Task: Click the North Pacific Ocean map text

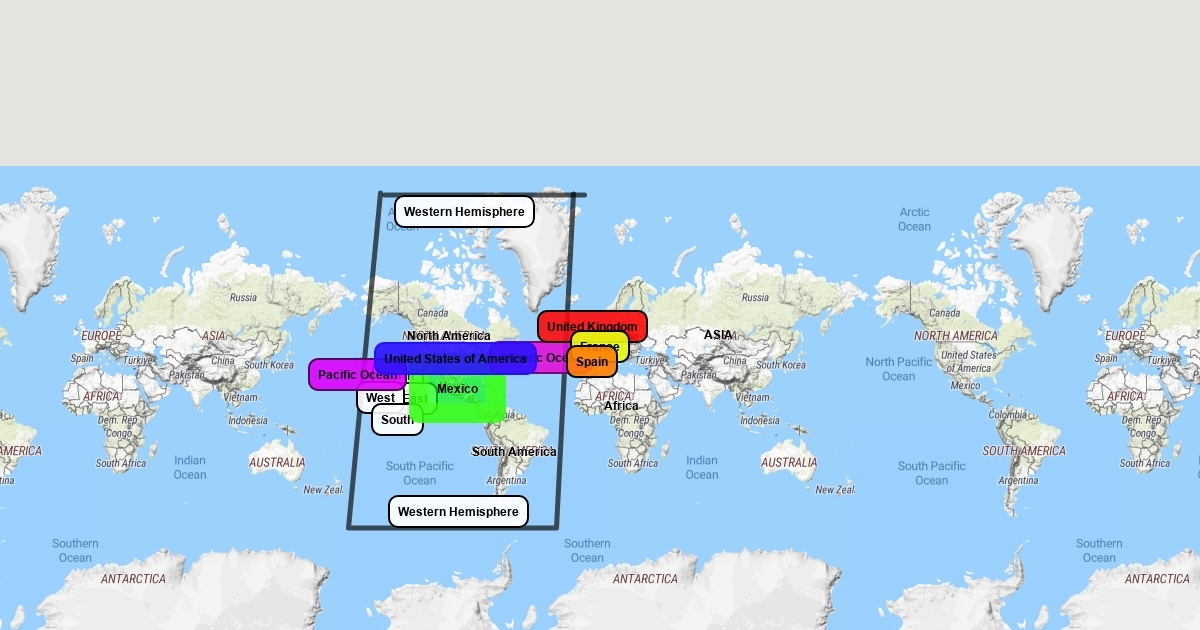Action: click(898, 369)
